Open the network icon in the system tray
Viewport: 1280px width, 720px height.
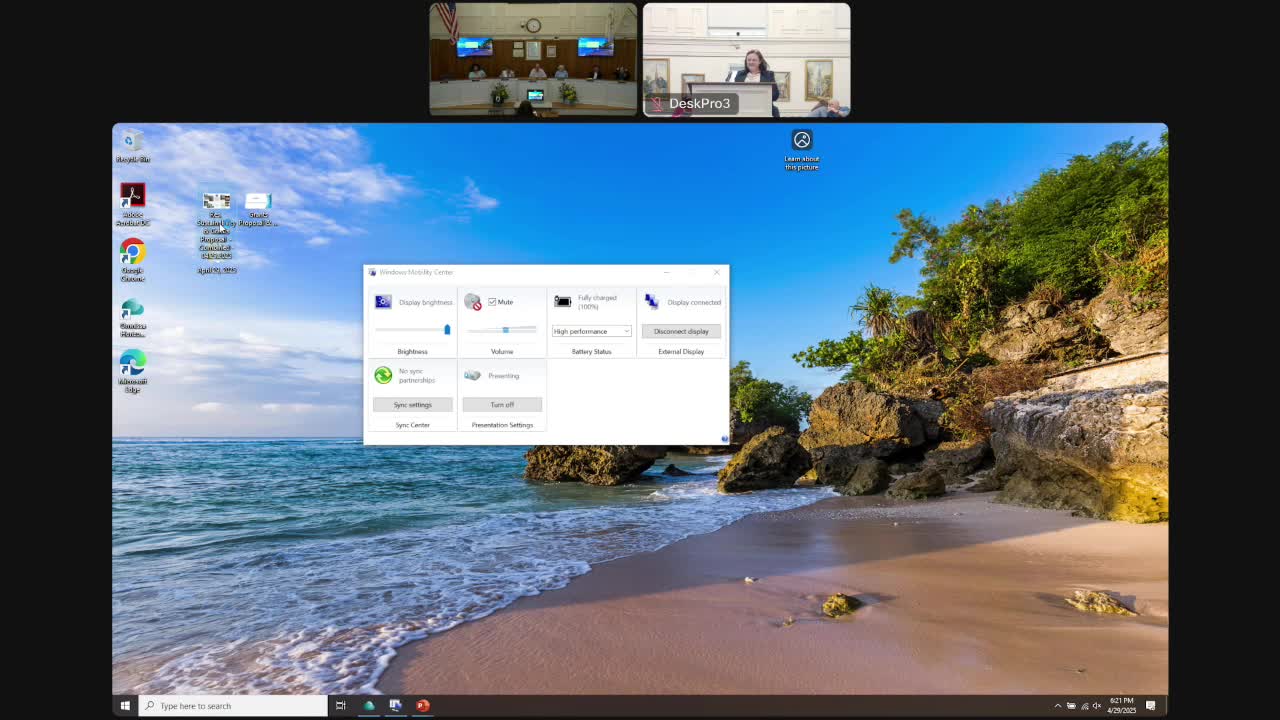pyautogui.click(x=1084, y=706)
